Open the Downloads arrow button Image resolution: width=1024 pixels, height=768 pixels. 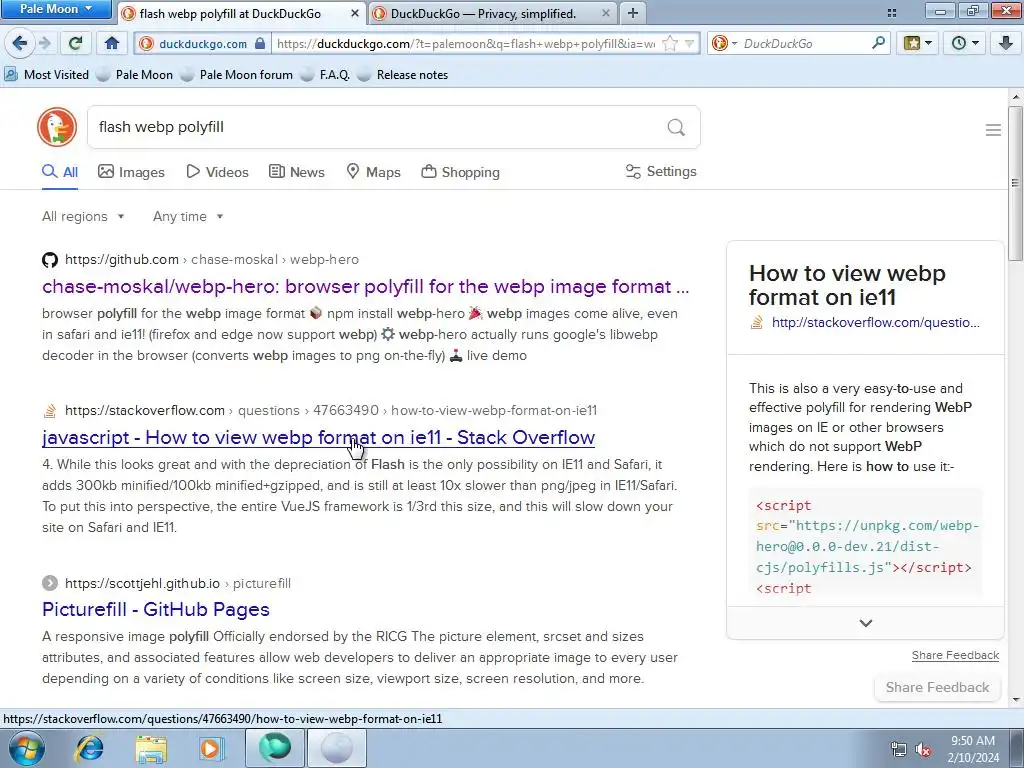pyautogui.click(x=1005, y=43)
